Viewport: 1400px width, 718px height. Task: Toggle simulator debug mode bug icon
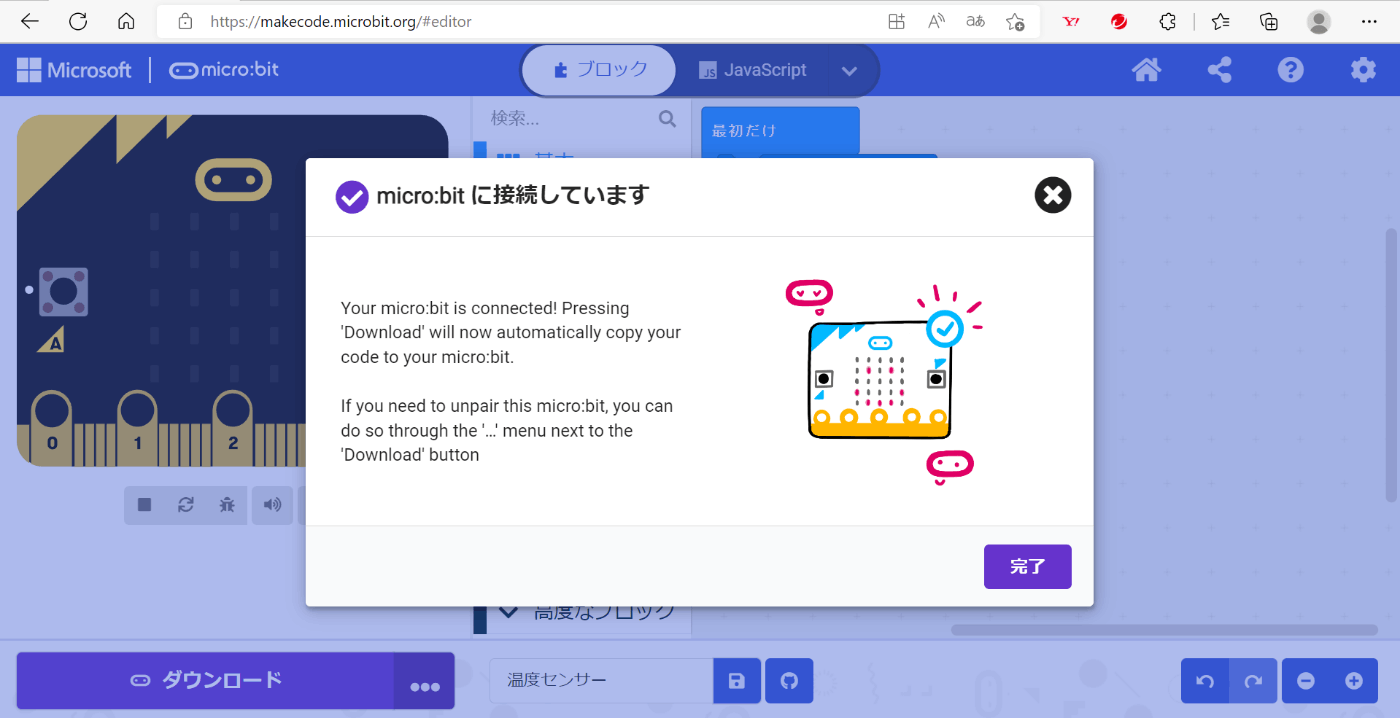(227, 505)
